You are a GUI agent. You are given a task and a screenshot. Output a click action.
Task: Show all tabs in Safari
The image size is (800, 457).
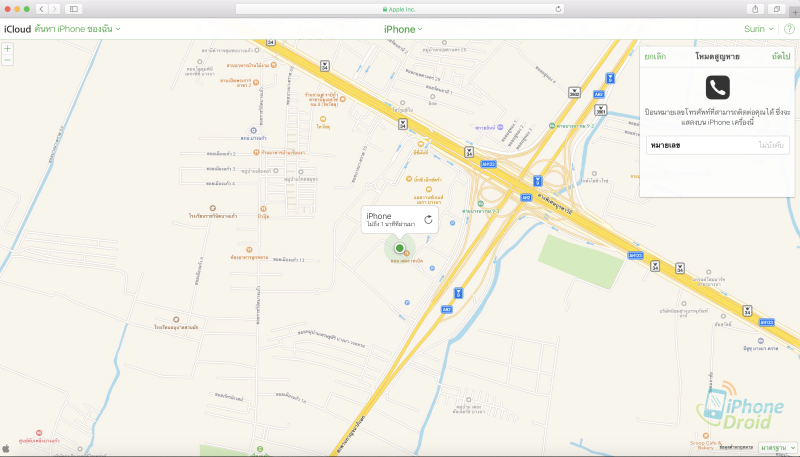click(x=777, y=9)
